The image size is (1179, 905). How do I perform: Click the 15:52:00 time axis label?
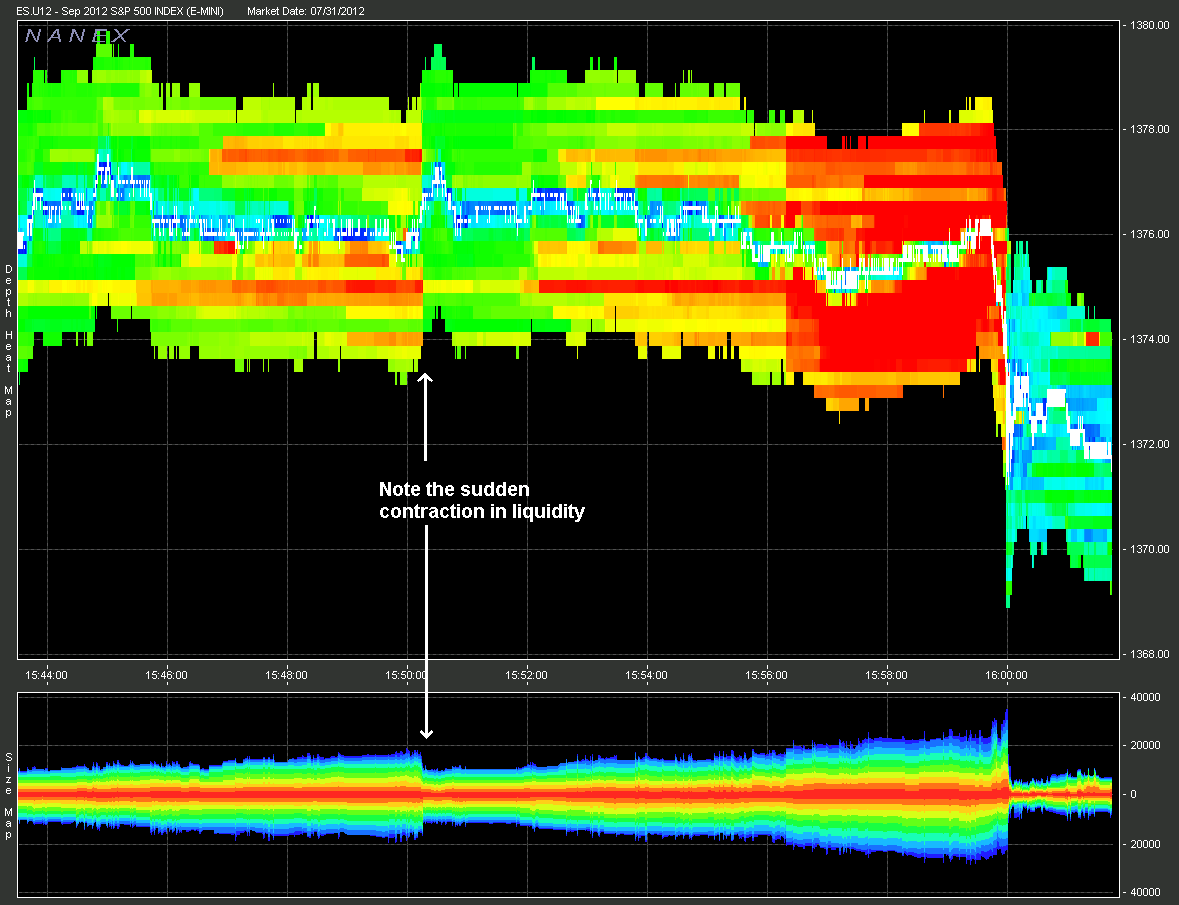526,675
